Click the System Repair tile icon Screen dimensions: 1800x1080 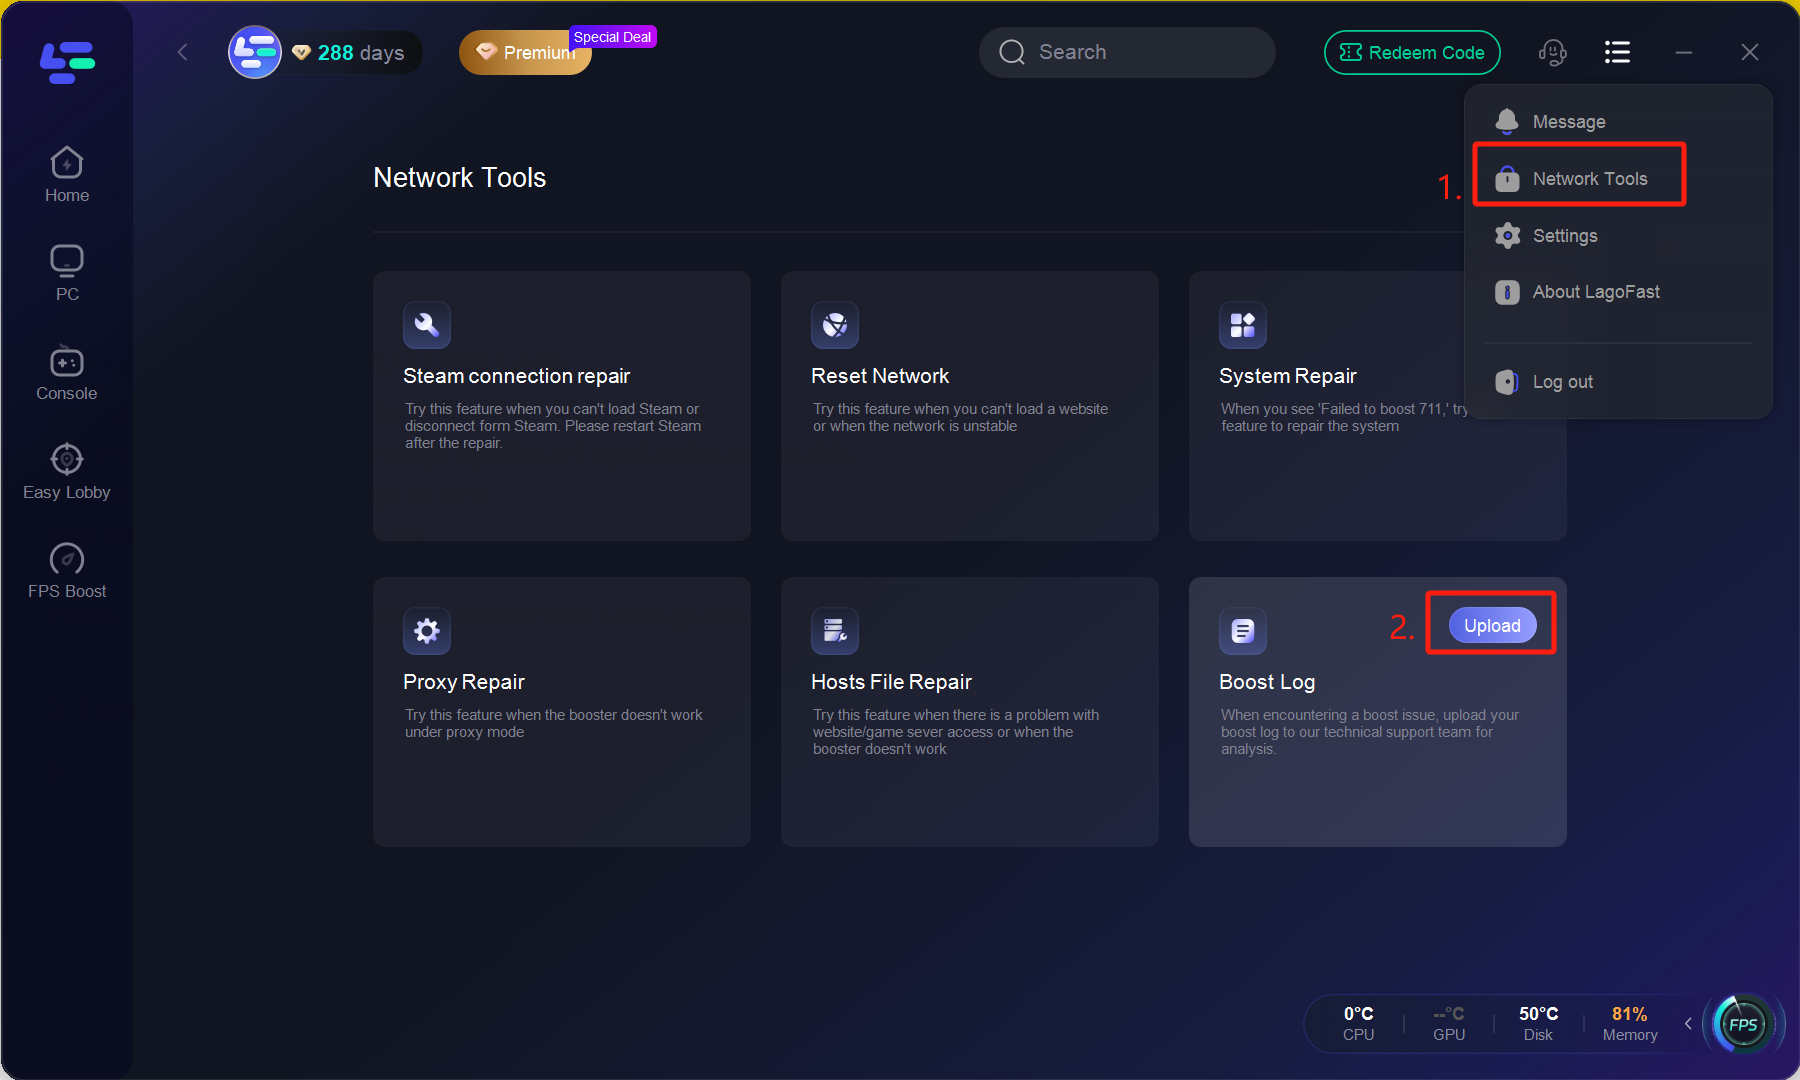1243,325
